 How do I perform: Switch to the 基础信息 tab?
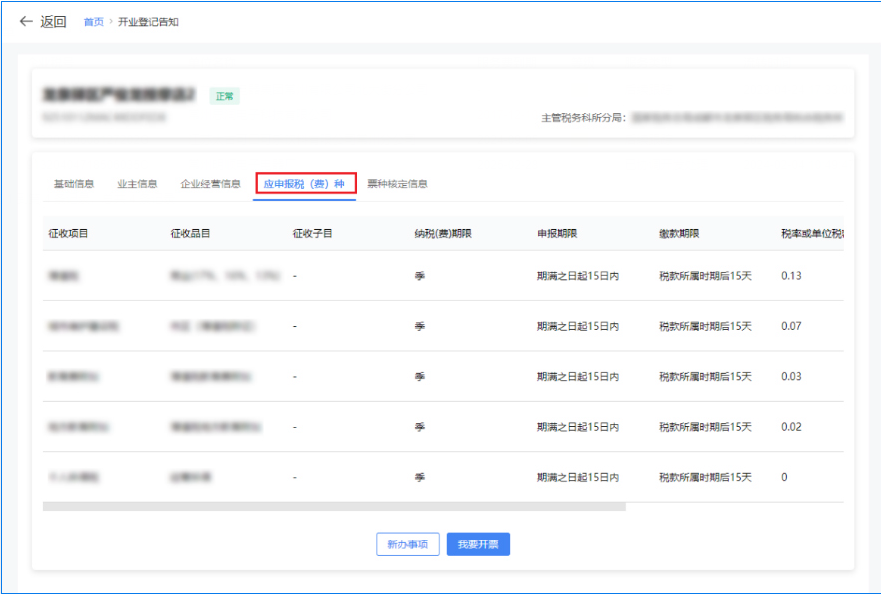[x=74, y=184]
